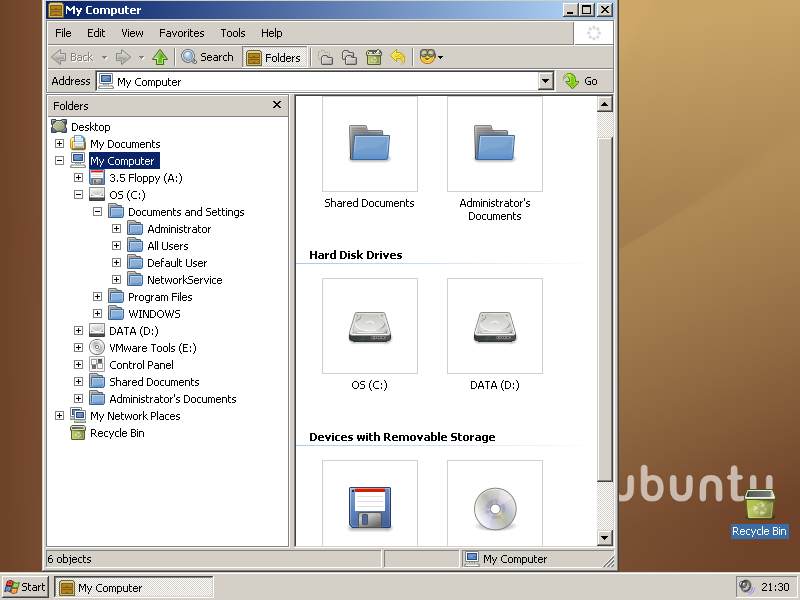Click the OS (C:) drive icon in tree

click(x=97, y=194)
